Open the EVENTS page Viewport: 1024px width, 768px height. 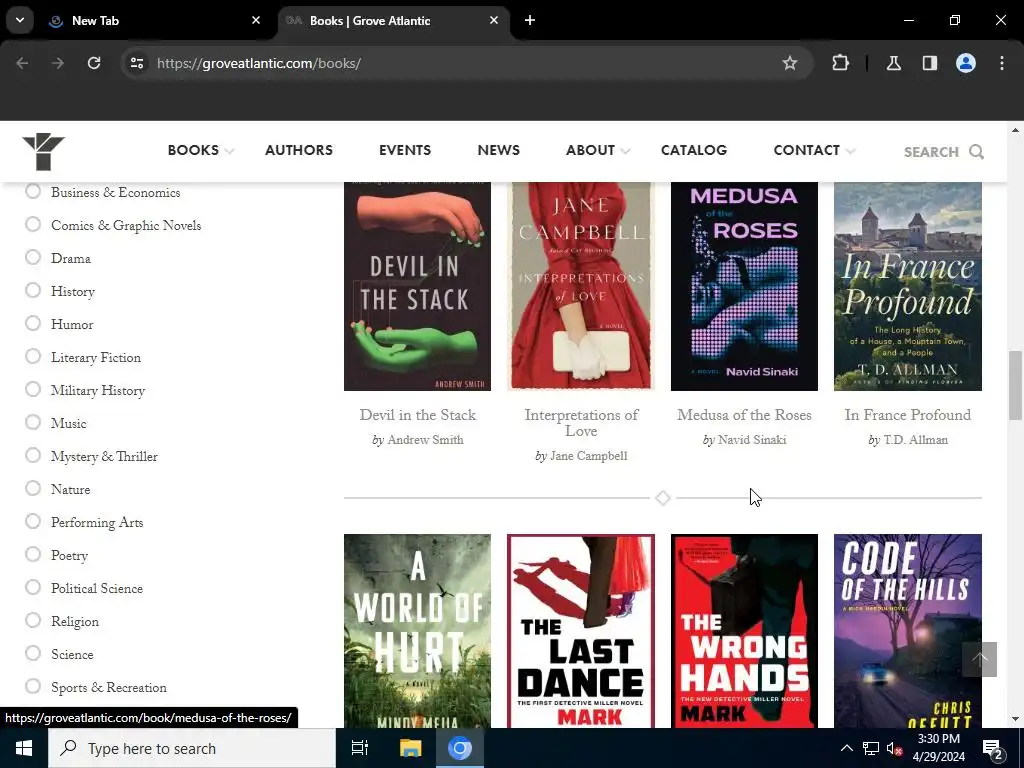pyautogui.click(x=405, y=150)
